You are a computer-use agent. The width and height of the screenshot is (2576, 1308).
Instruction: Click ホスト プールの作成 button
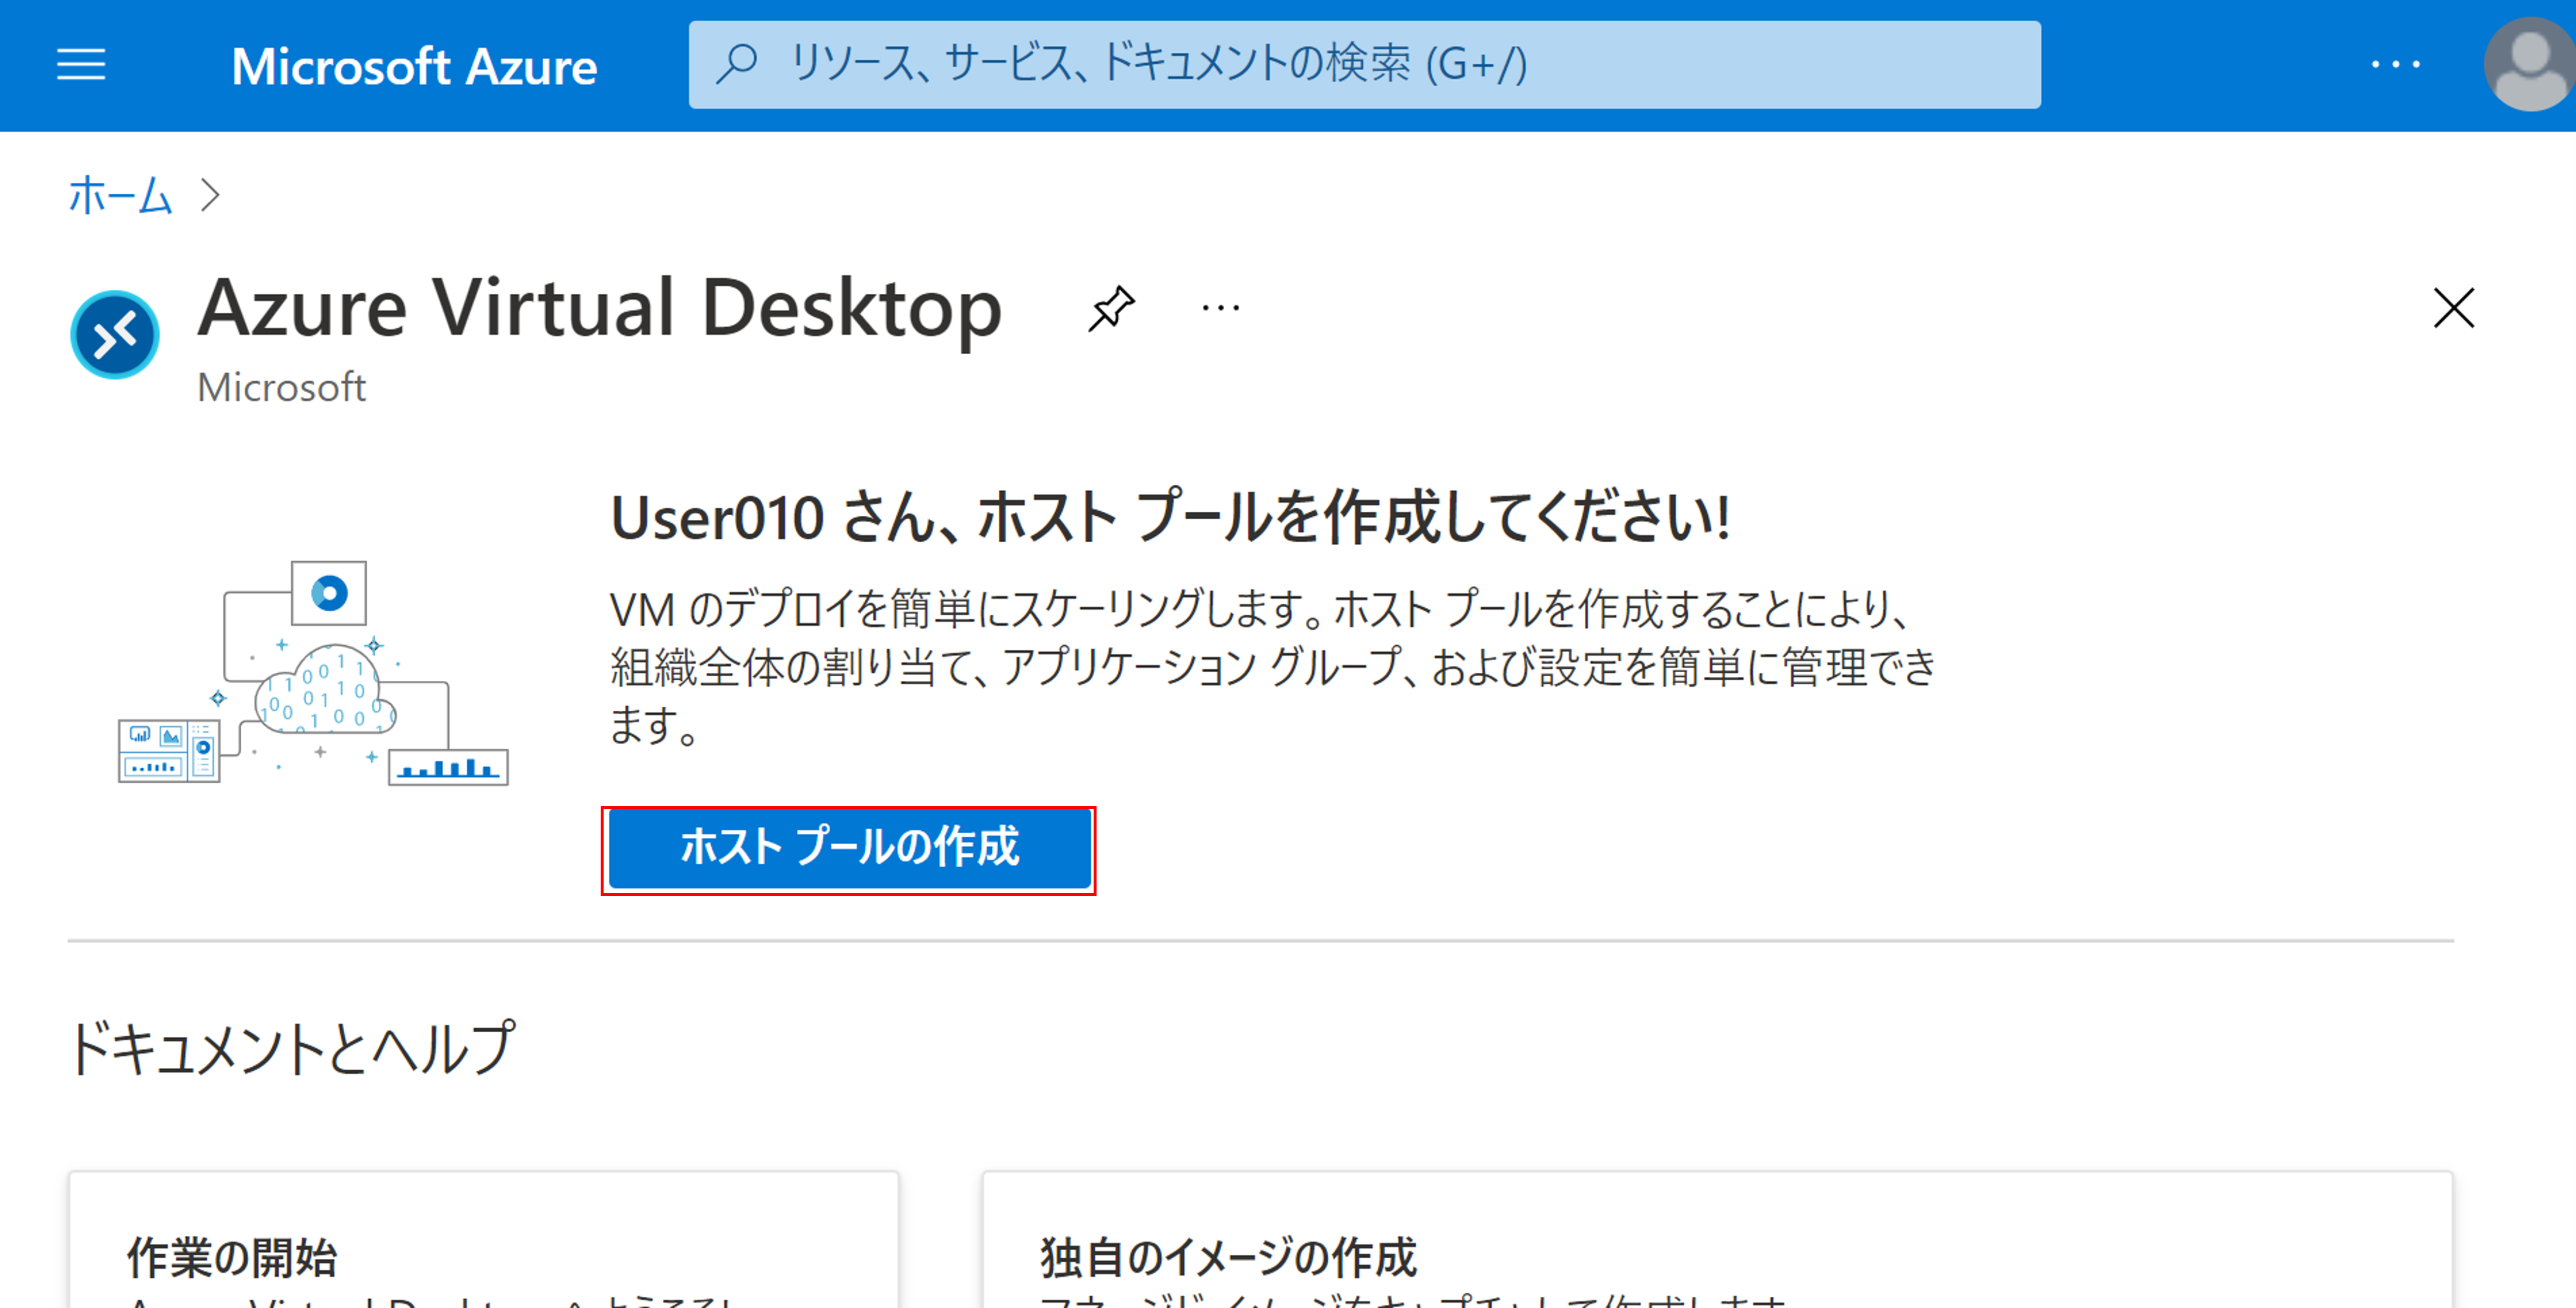[x=848, y=849]
